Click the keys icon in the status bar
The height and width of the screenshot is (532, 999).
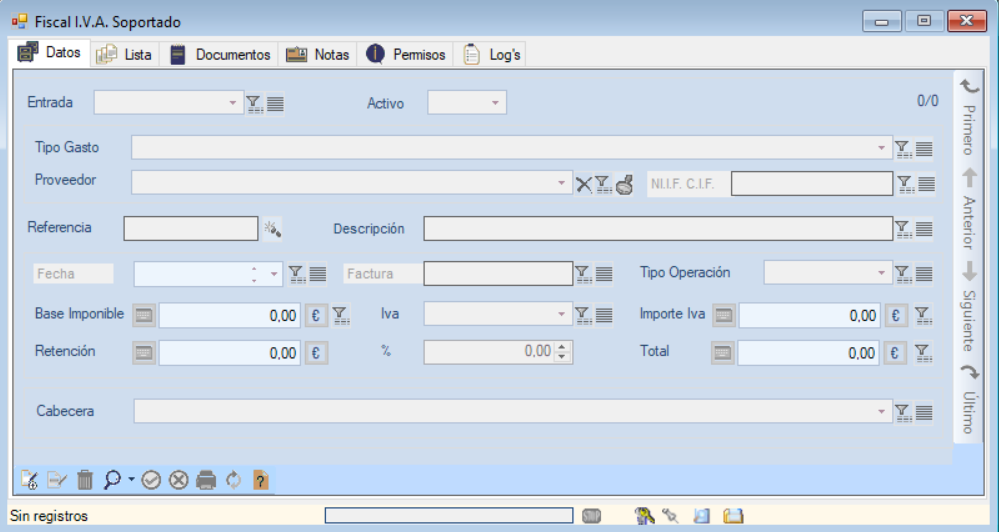pyautogui.click(x=644, y=516)
